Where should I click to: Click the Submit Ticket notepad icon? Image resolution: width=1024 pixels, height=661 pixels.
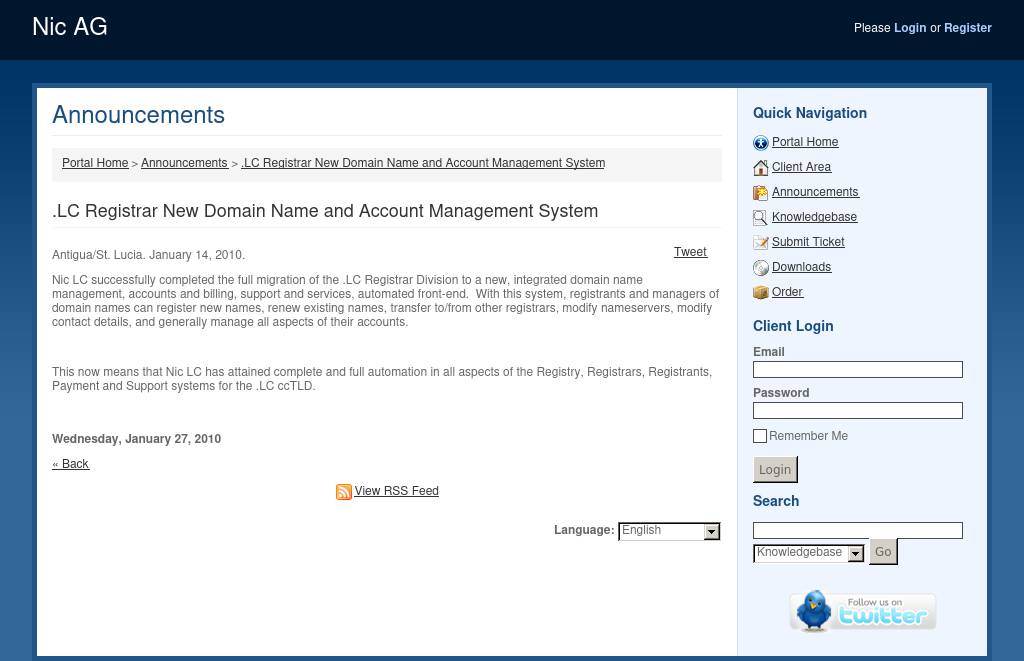click(x=760, y=243)
